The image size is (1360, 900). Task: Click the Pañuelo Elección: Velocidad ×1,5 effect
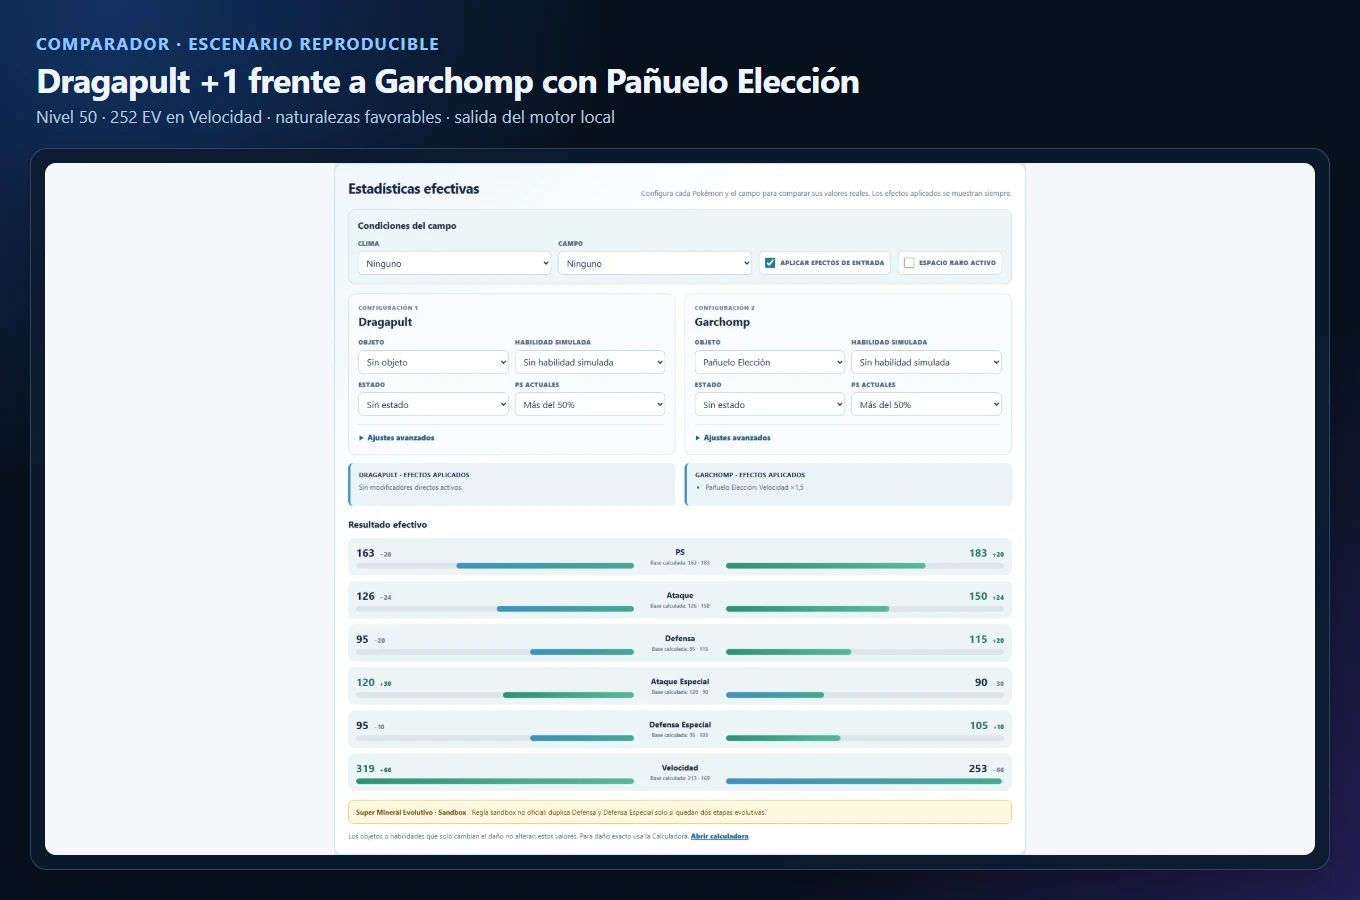tap(754, 488)
